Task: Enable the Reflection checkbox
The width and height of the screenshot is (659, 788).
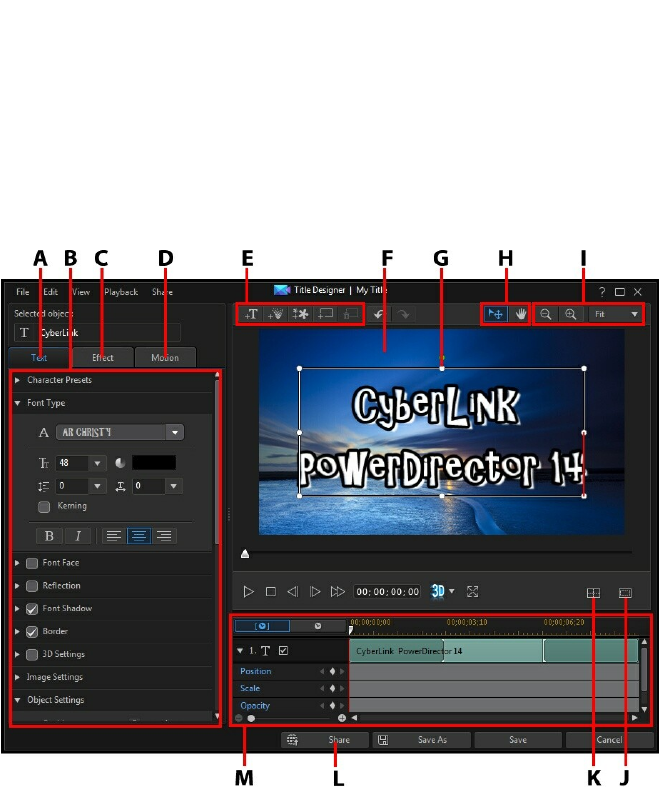Action: pos(32,586)
